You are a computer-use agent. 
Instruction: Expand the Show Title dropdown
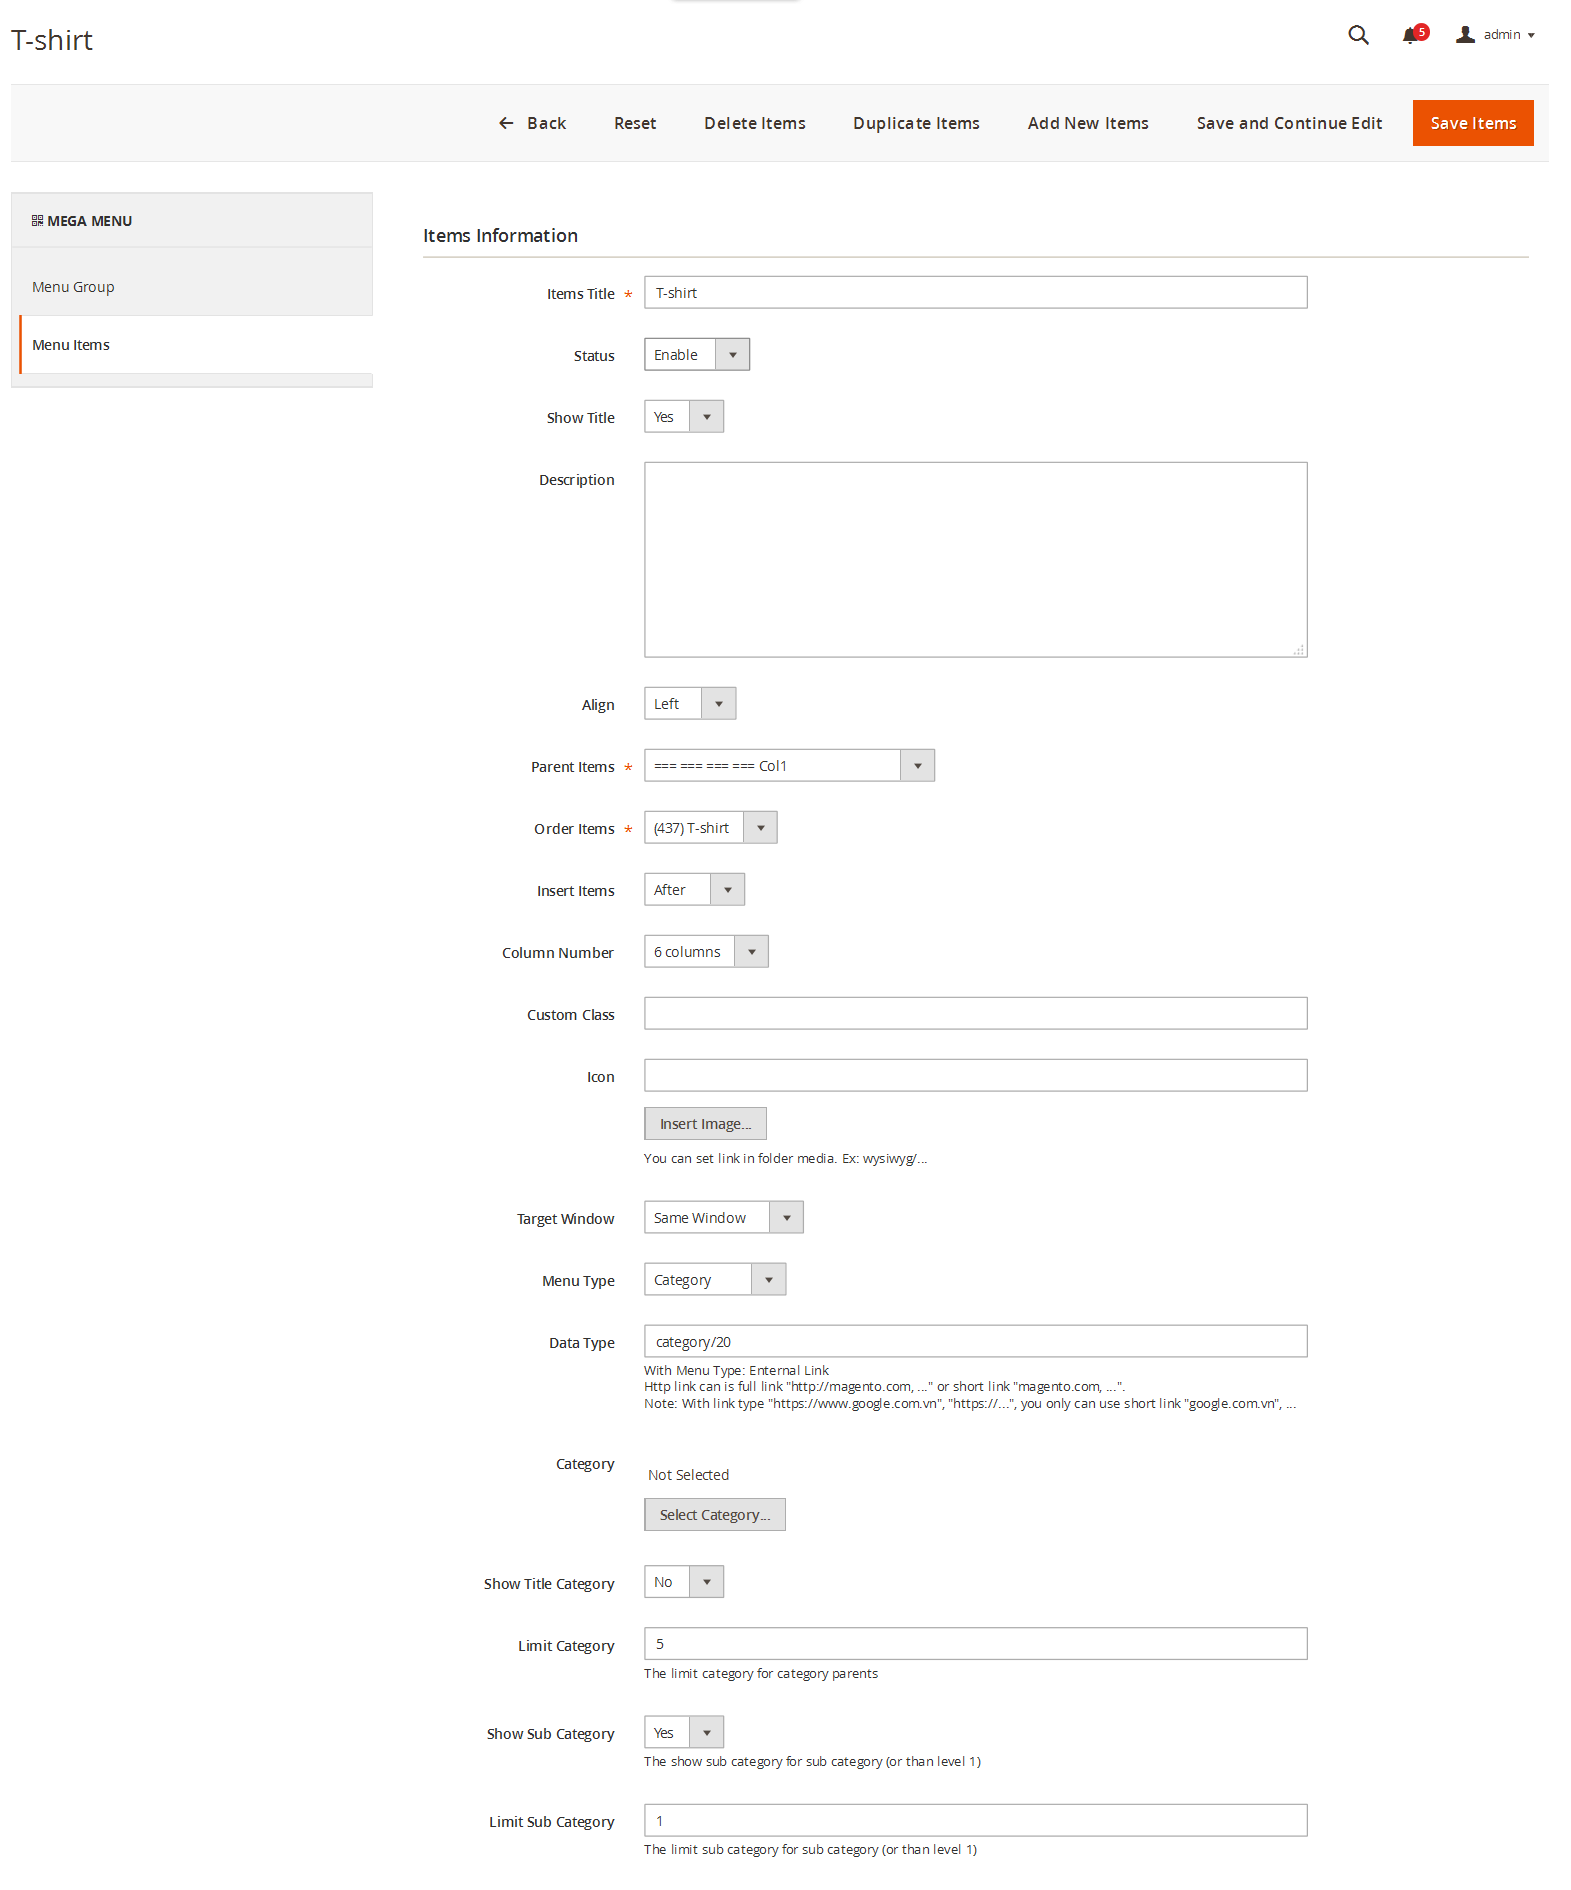683,417
